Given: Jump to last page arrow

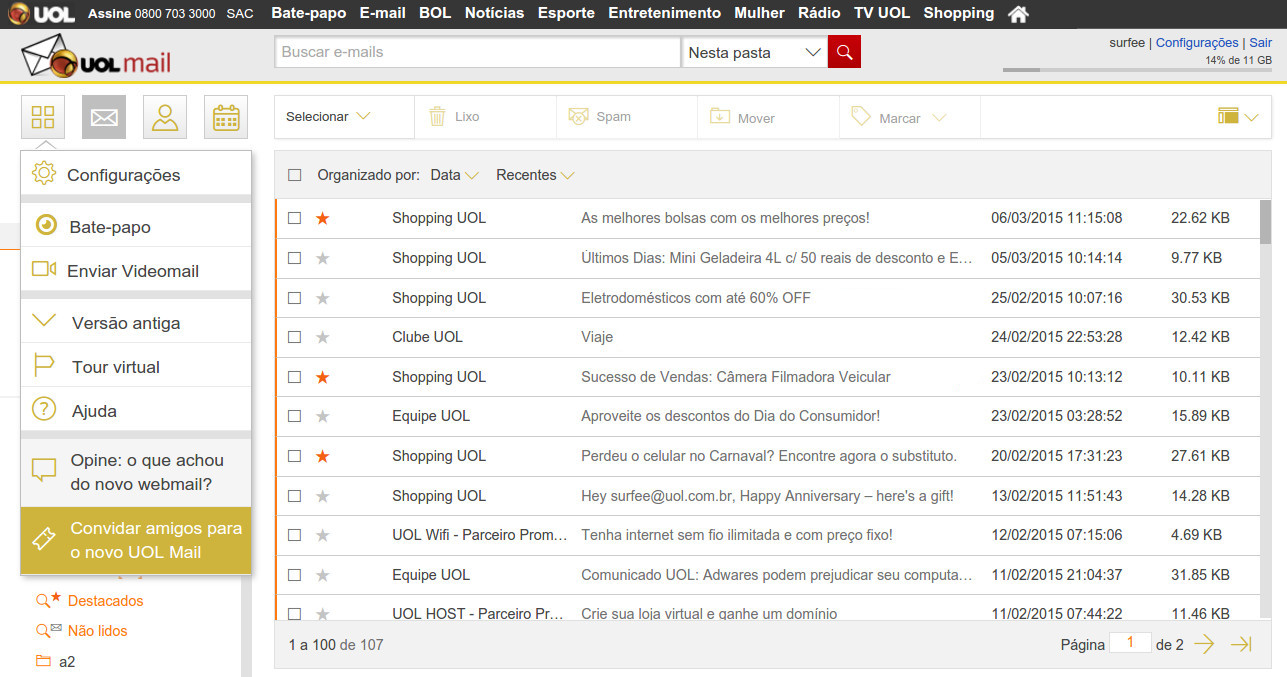Looking at the screenshot, I should coord(1241,645).
